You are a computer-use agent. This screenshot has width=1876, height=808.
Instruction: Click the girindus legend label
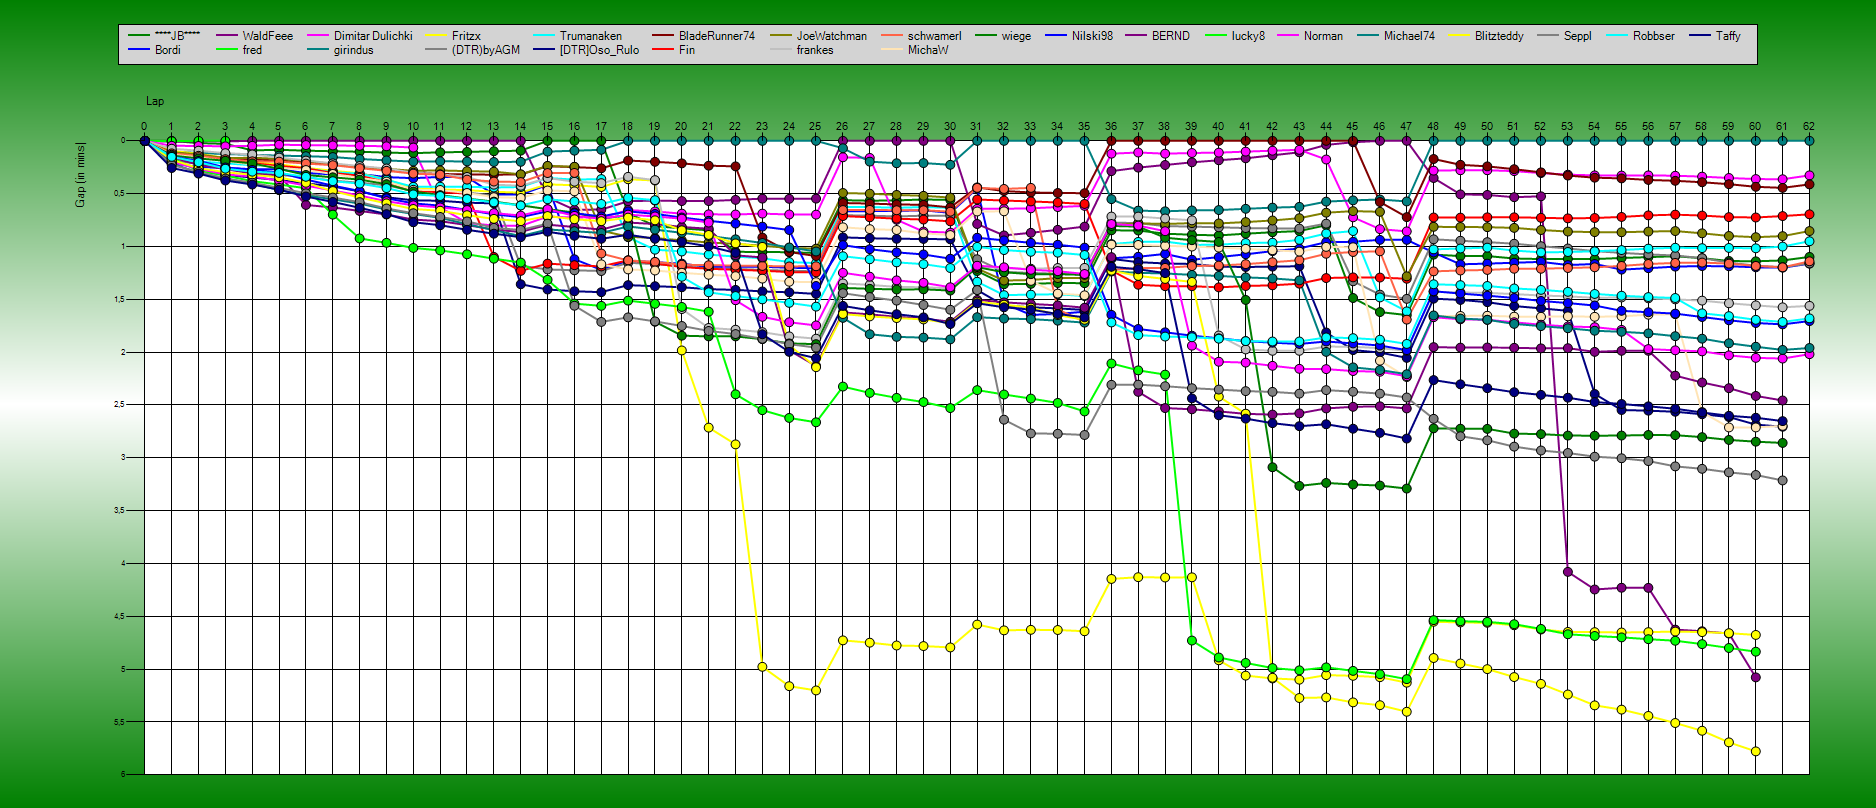point(353,50)
